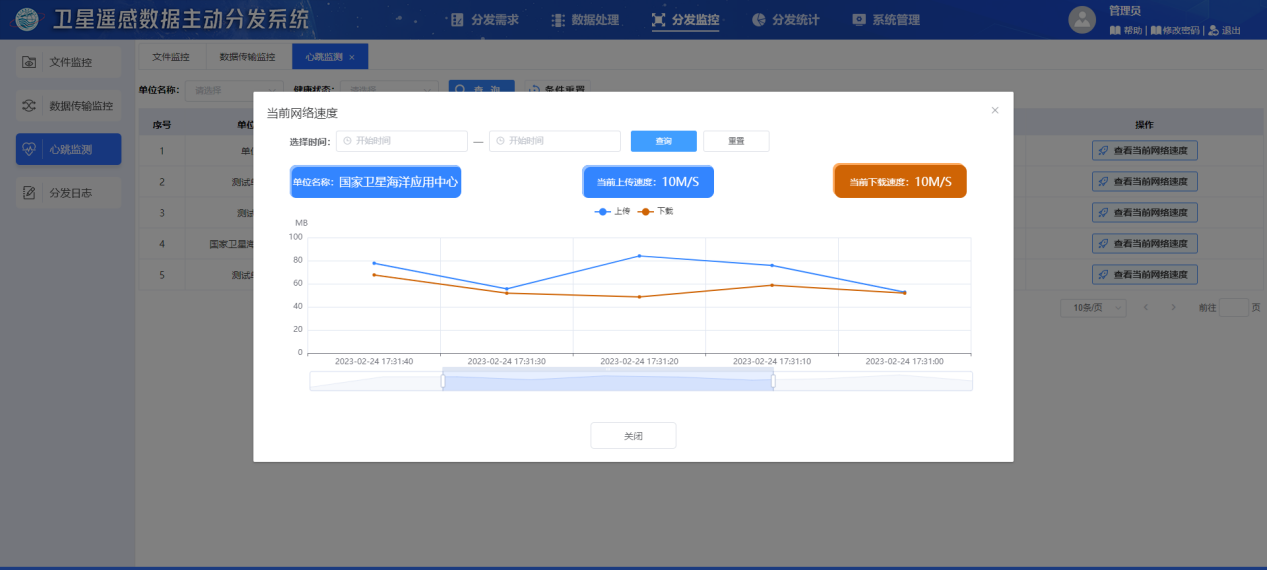Switch to the 文件监控 tab

tap(170, 57)
